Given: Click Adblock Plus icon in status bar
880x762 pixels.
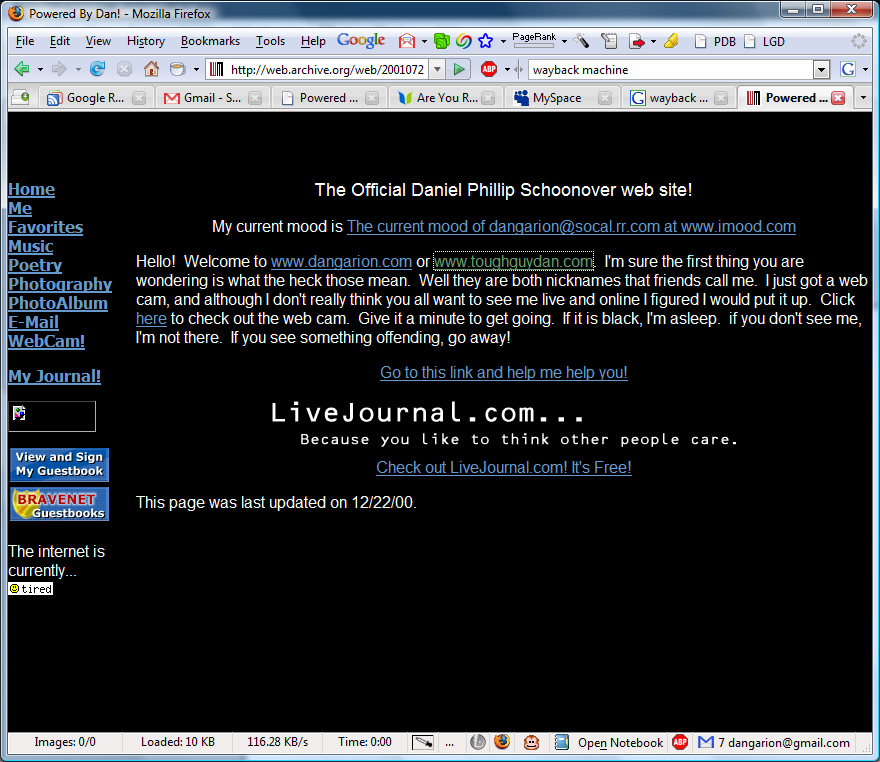Looking at the screenshot, I should [x=680, y=742].
